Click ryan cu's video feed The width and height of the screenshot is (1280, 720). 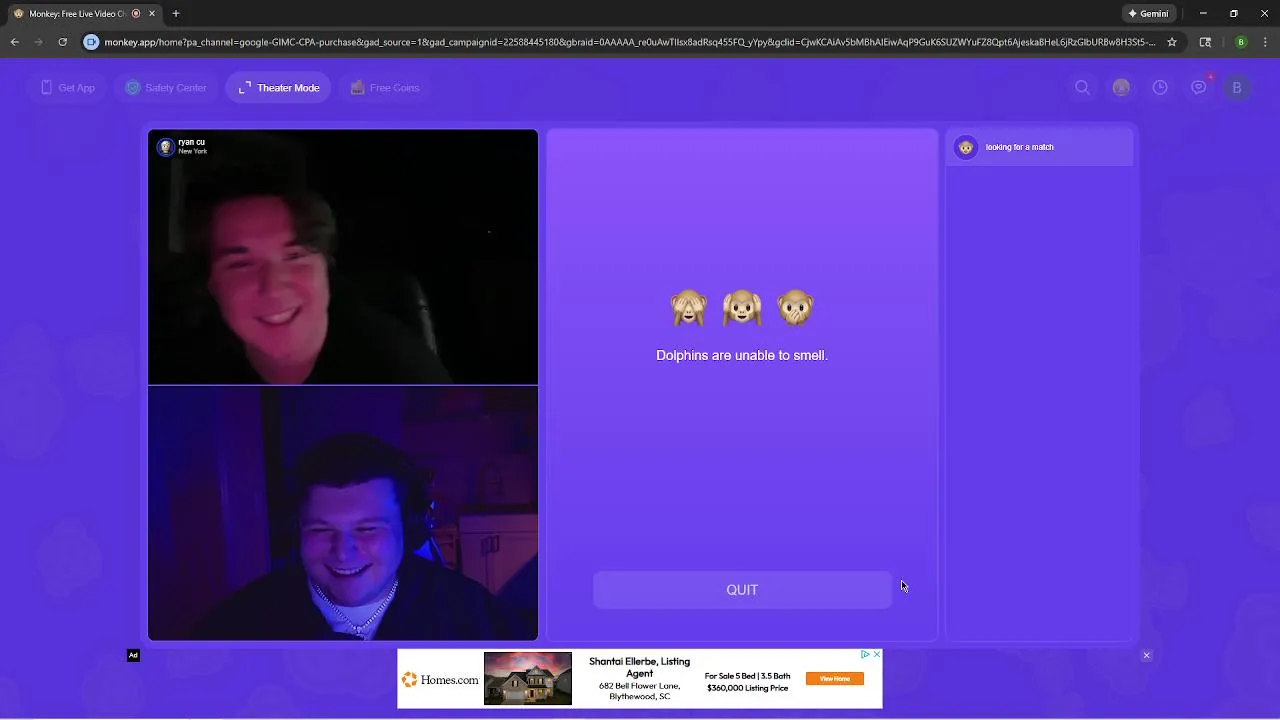point(343,257)
